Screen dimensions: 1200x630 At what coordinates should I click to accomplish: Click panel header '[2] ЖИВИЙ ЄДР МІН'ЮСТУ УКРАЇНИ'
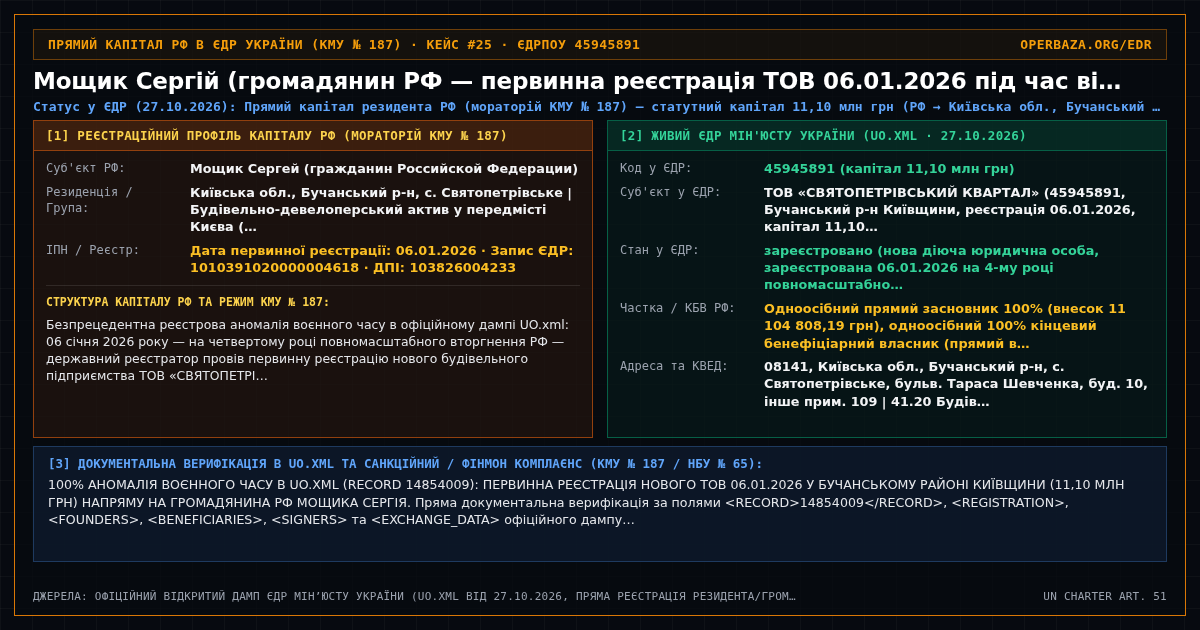[x=823, y=136]
